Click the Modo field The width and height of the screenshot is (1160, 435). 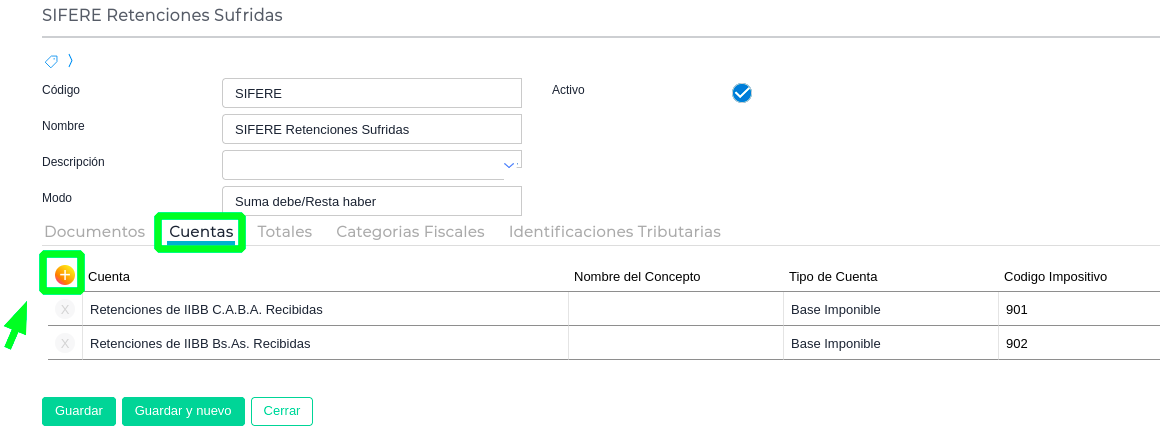(x=371, y=201)
